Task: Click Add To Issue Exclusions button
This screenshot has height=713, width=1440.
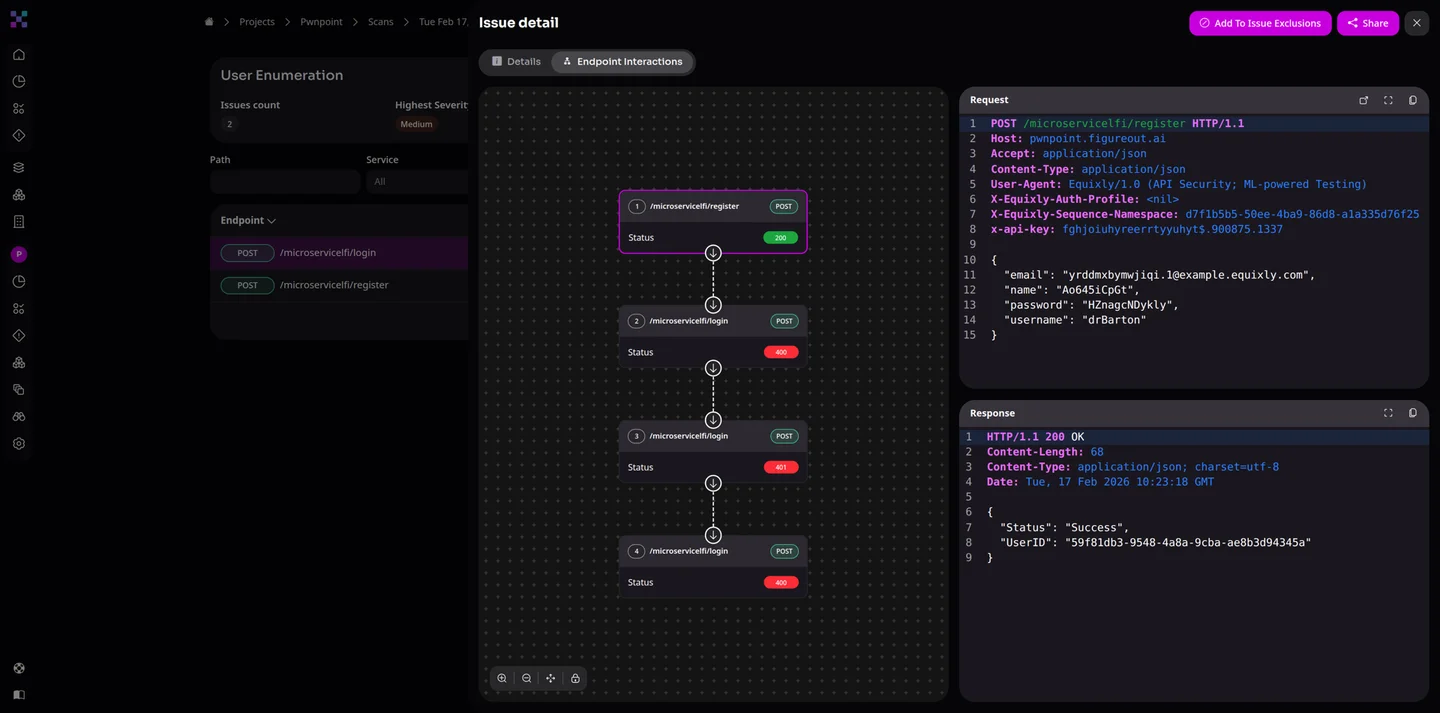Action: pyautogui.click(x=1259, y=23)
